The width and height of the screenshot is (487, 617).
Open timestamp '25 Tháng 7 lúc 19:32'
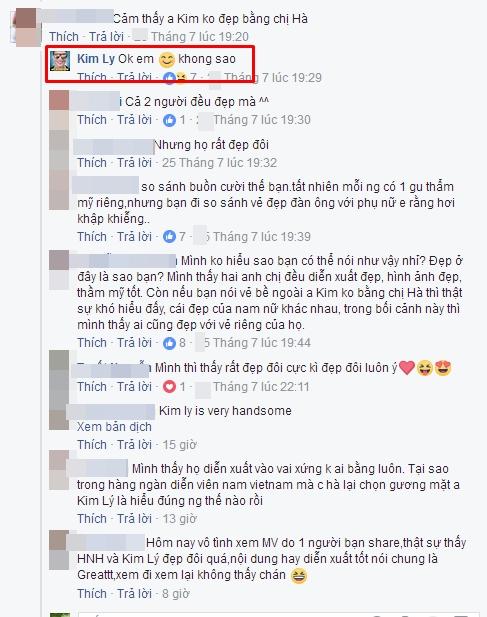click(220, 163)
